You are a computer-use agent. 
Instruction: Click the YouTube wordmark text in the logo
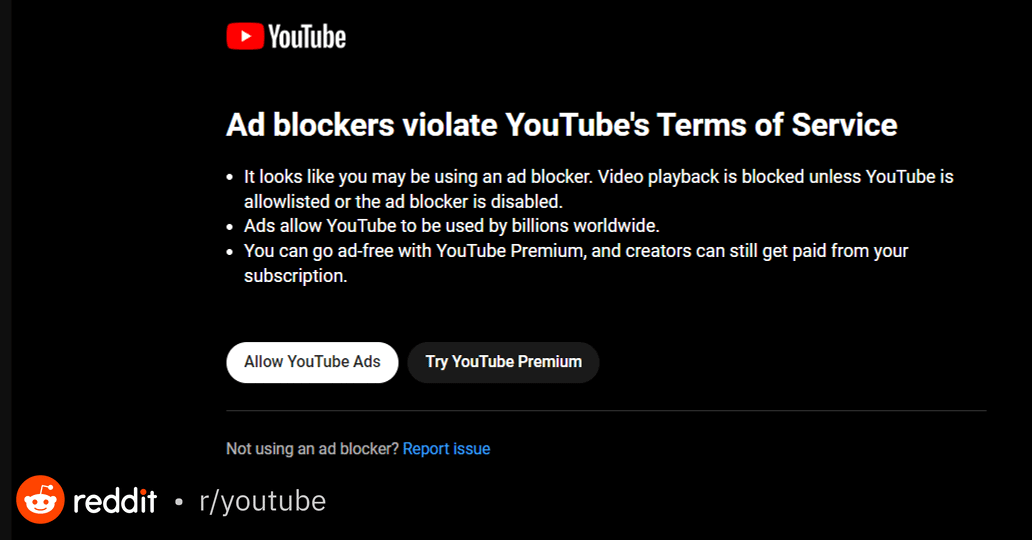(x=307, y=38)
